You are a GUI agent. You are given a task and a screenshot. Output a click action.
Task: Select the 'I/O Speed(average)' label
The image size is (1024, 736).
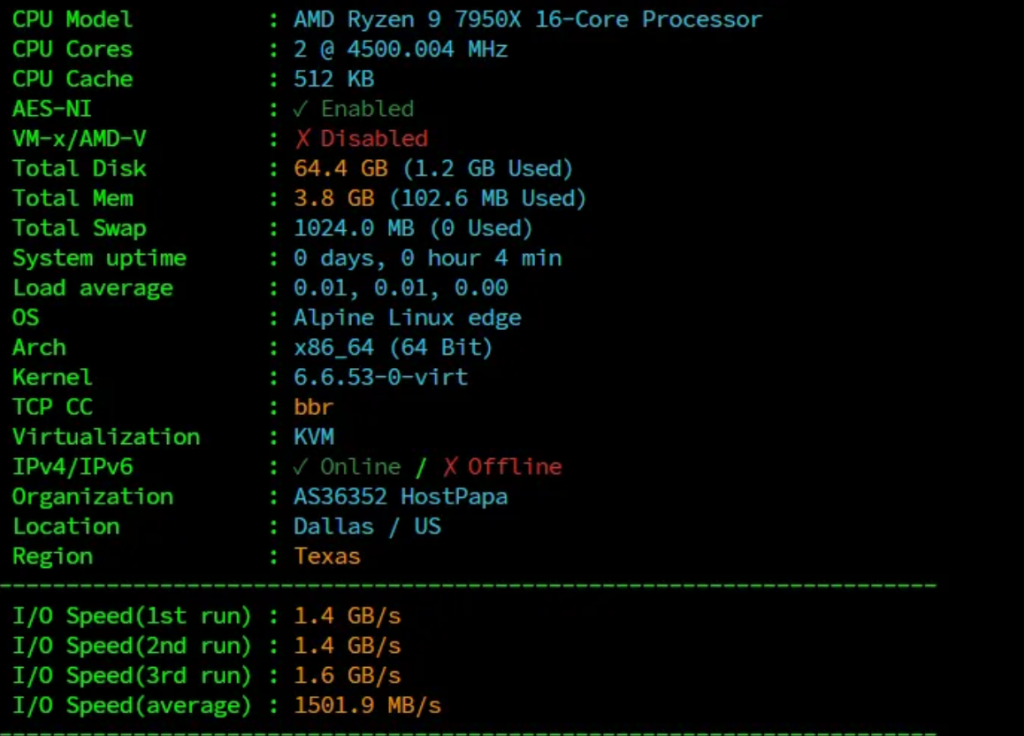[x=132, y=706]
